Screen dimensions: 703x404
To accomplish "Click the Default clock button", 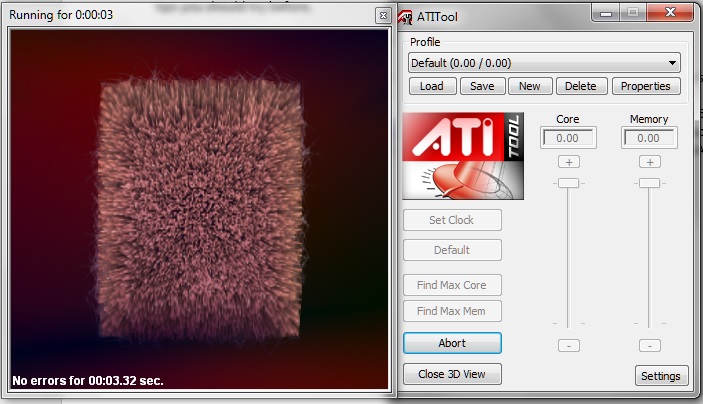I will (452, 250).
